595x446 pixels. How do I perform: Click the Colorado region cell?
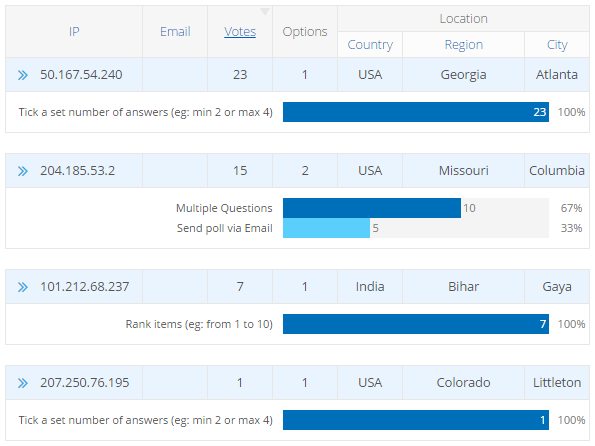click(x=463, y=383)
